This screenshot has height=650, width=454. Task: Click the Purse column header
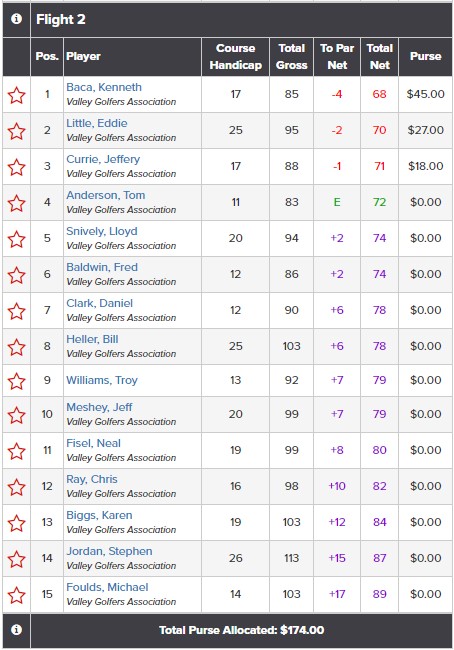click(425, 56)
